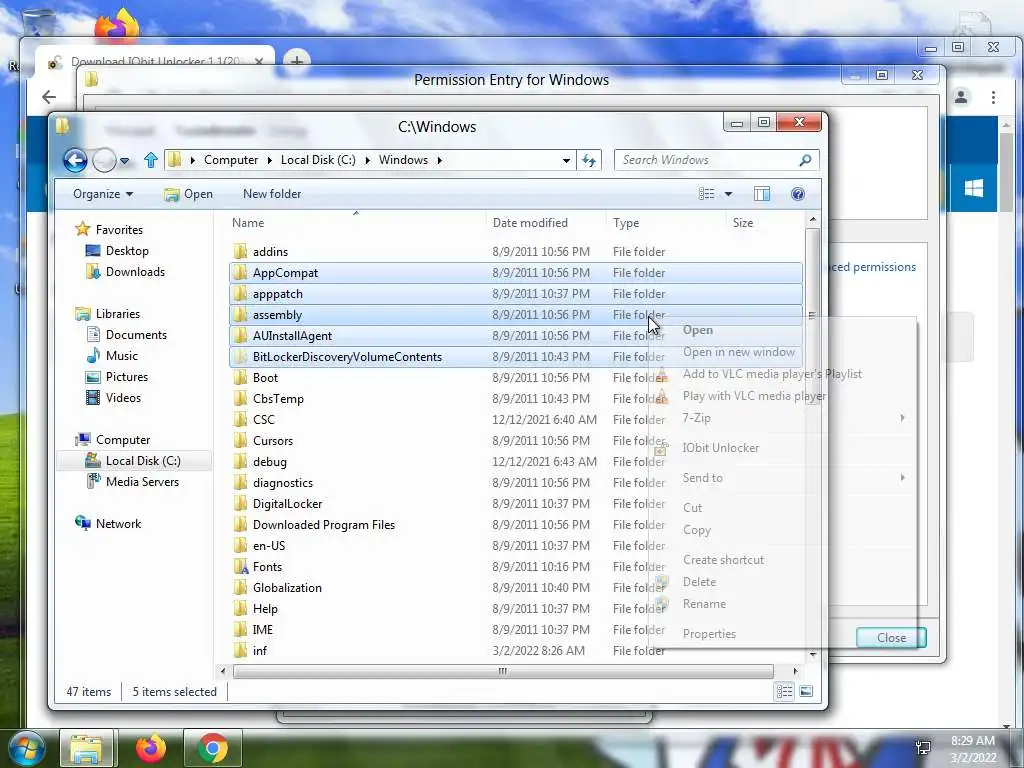Refresh the C:\Windows address bar
Viewport: 1024px width, 768px height.
click(589, 160)
